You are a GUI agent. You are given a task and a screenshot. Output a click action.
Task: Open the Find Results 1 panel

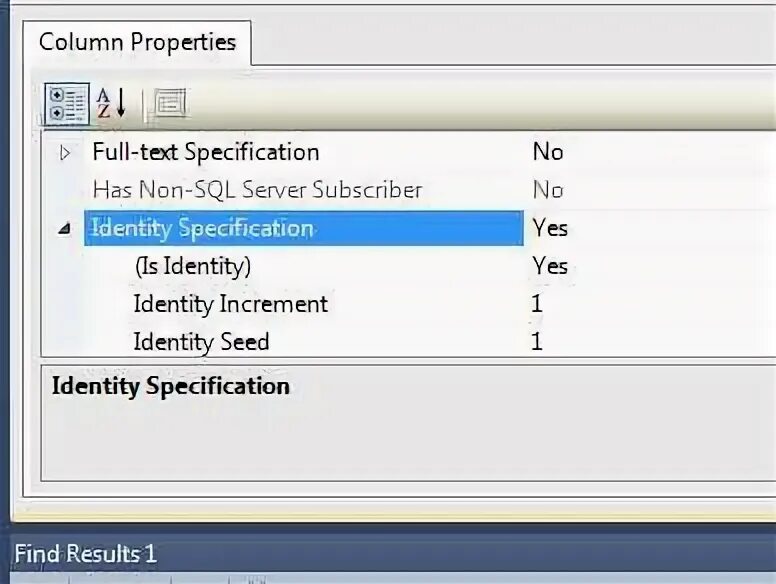(85, 553)
